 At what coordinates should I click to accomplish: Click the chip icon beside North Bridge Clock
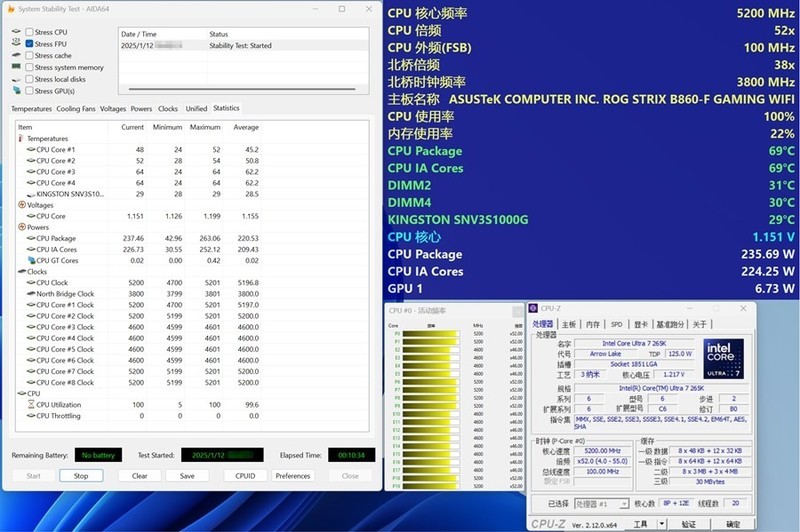click(31, 293)
